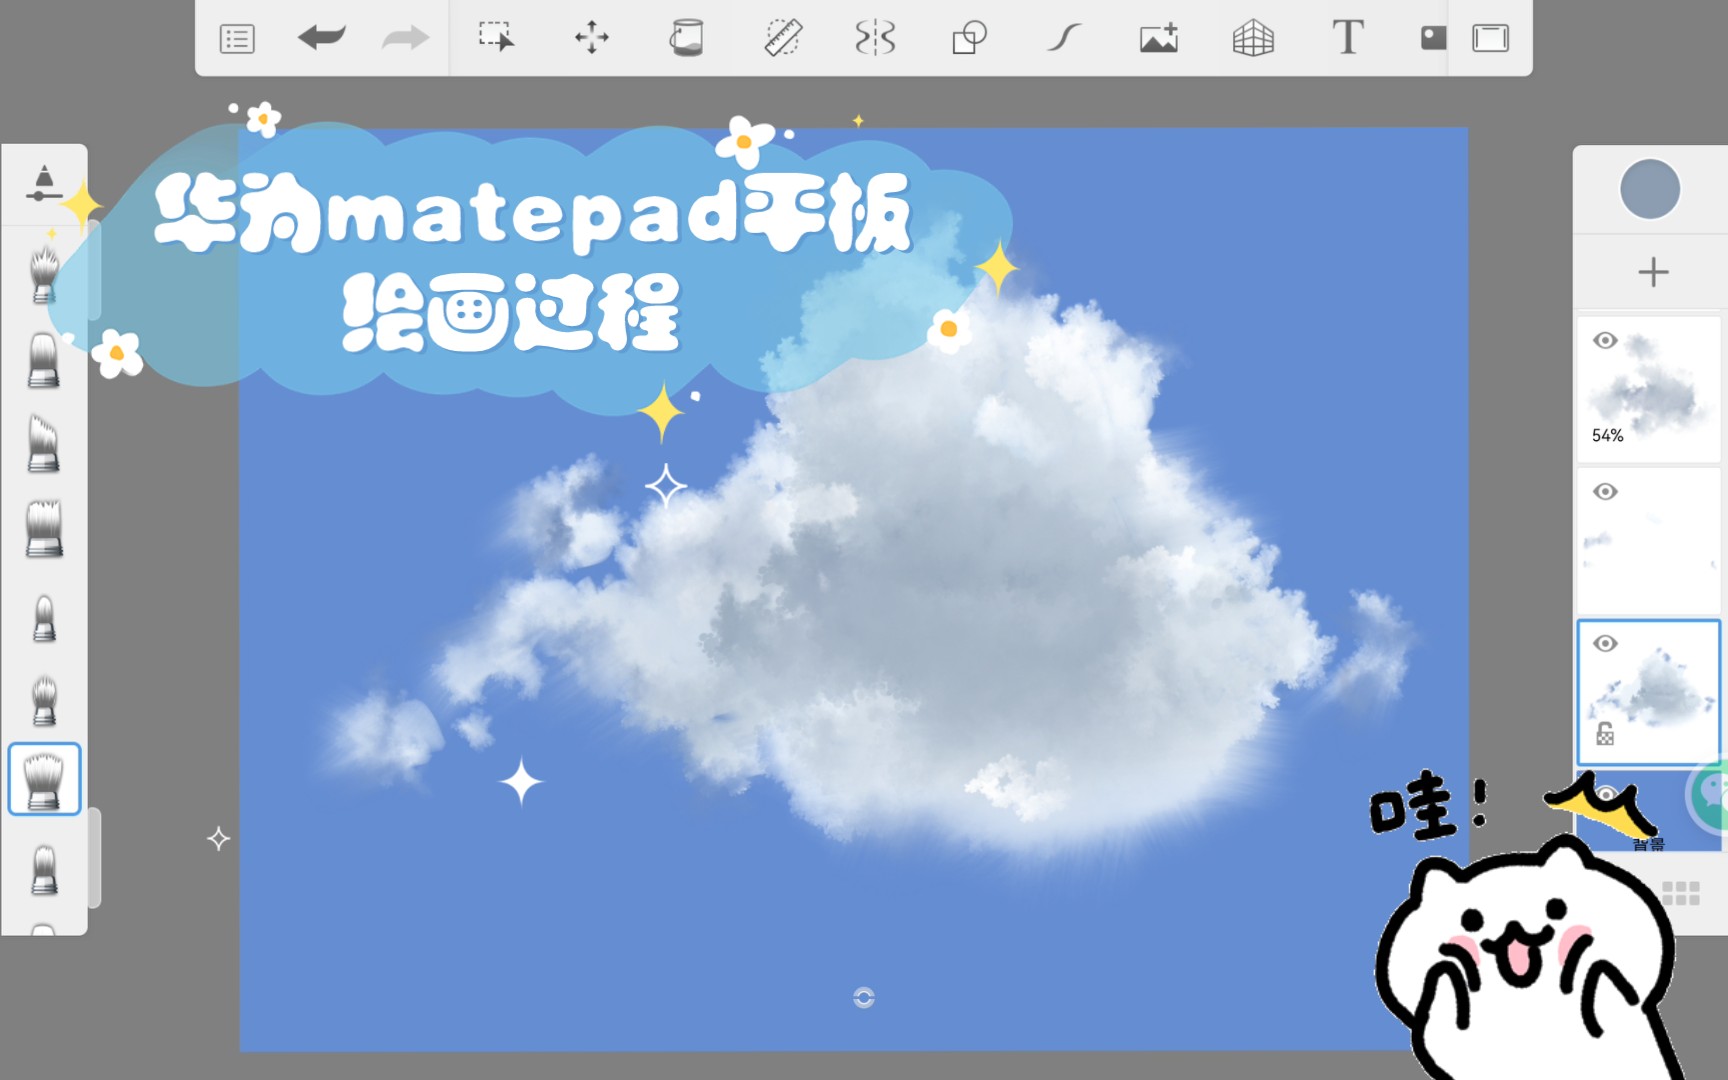The width and height of the screenshot is (1728, 1080).
Task: Select the 54% cloud layer thumbnail
Action: pyautogui.click(x=1648, y=389)
